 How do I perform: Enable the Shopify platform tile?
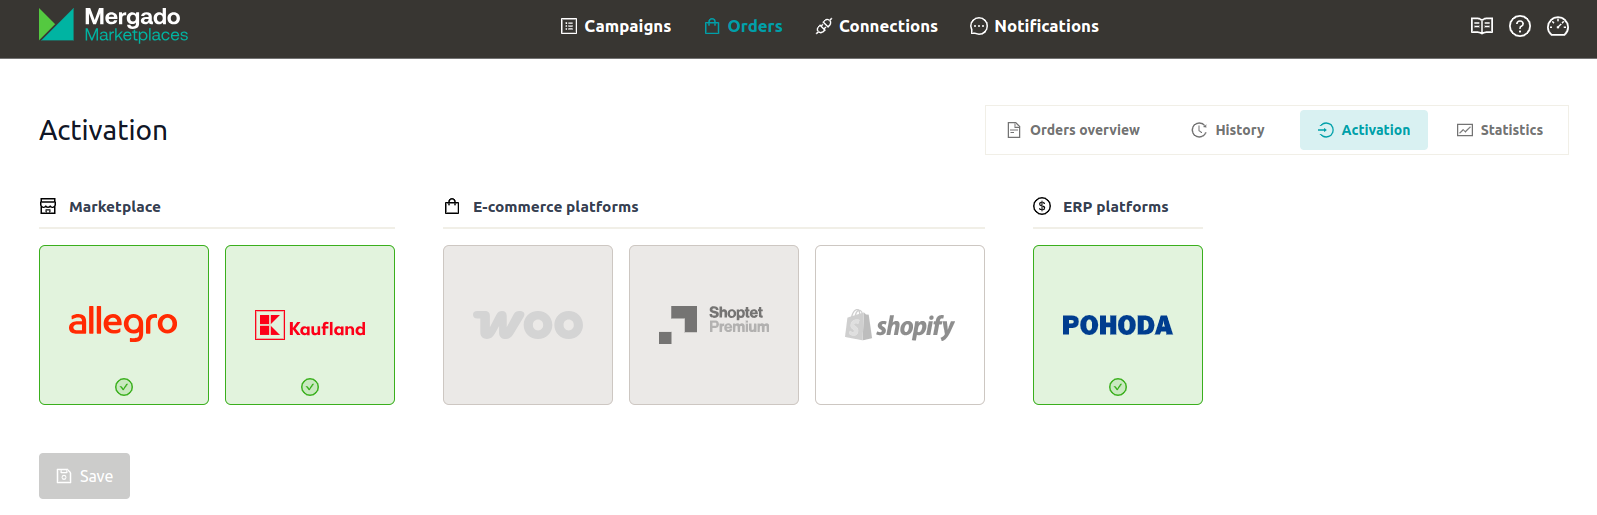(900, 325)
